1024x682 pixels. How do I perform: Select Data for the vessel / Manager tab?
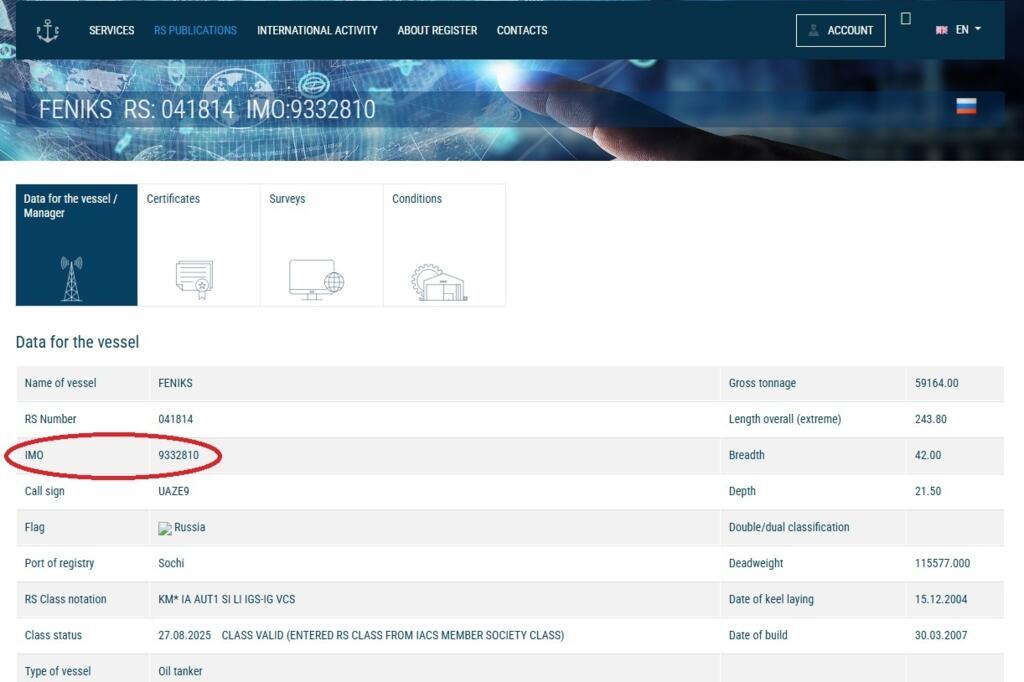pyautogui.click(x=71, y=206)
